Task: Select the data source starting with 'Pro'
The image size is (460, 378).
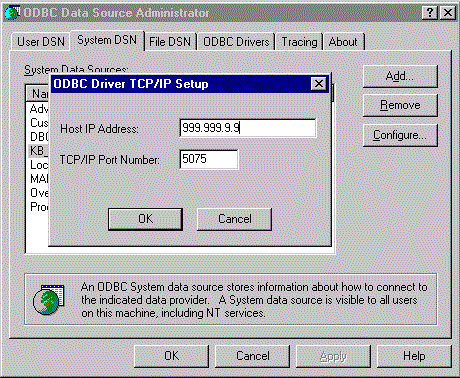Action: (x=39, y=207)
